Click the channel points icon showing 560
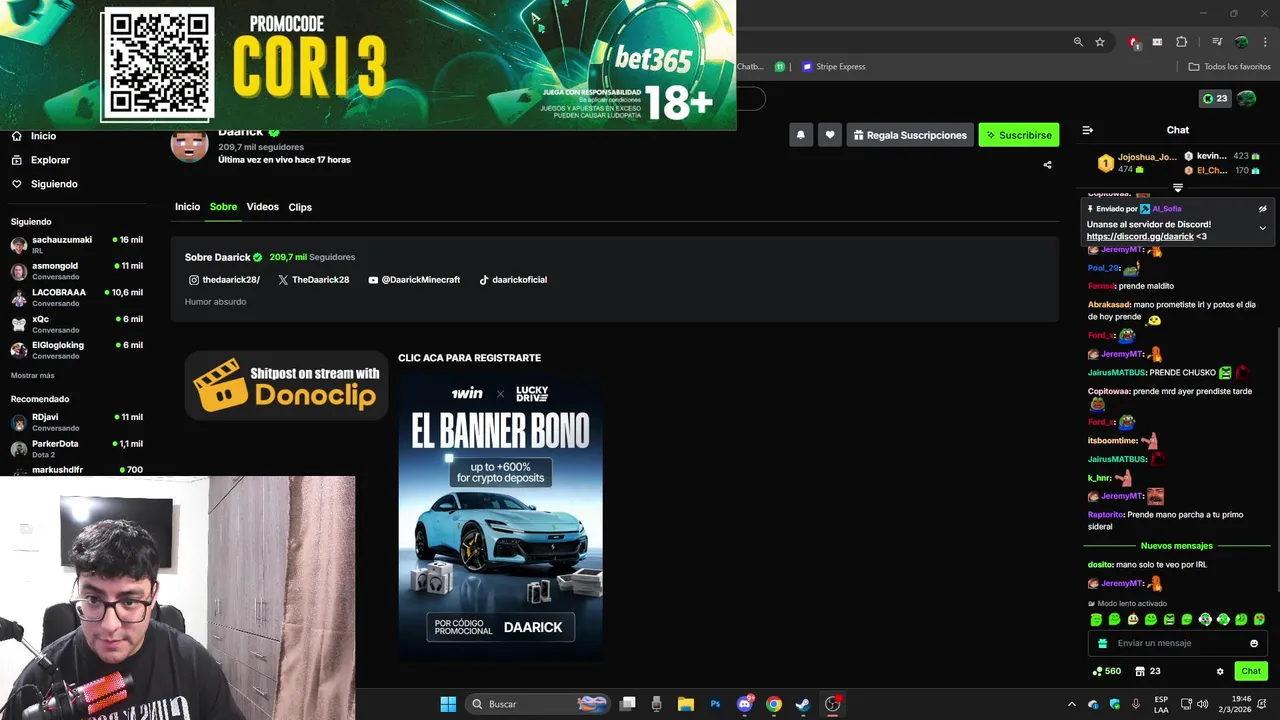 click(1106, 671)
